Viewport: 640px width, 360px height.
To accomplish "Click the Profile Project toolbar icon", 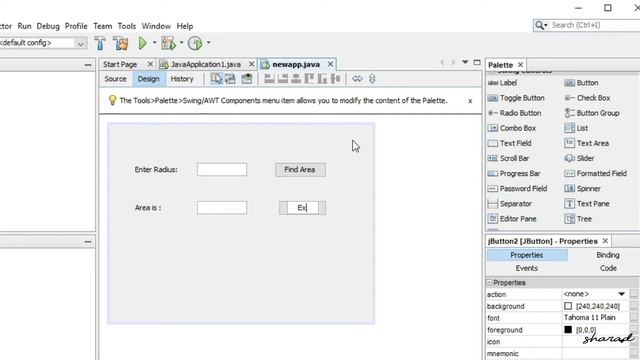I will 195,43.
